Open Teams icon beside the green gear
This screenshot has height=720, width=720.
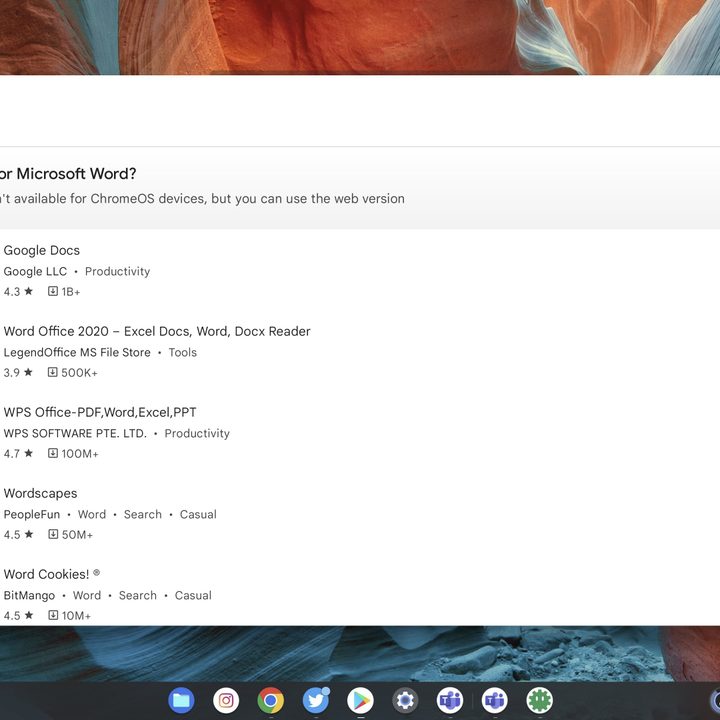tap(495, 700)
